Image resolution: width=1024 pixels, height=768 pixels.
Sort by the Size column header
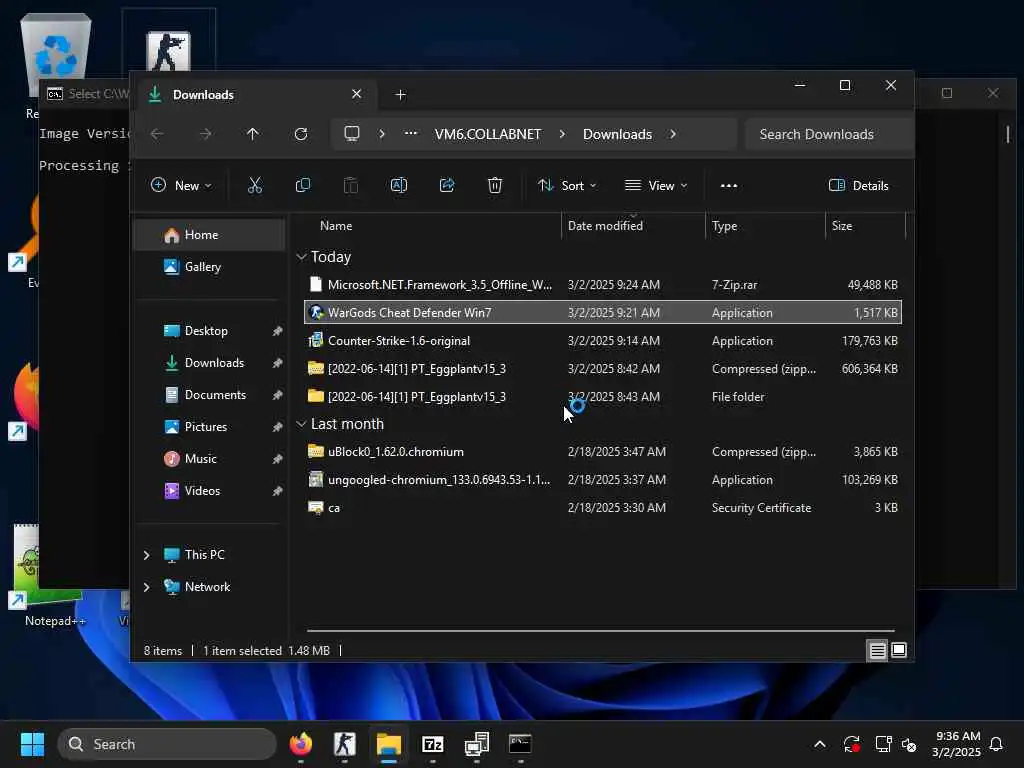(865, 226)
